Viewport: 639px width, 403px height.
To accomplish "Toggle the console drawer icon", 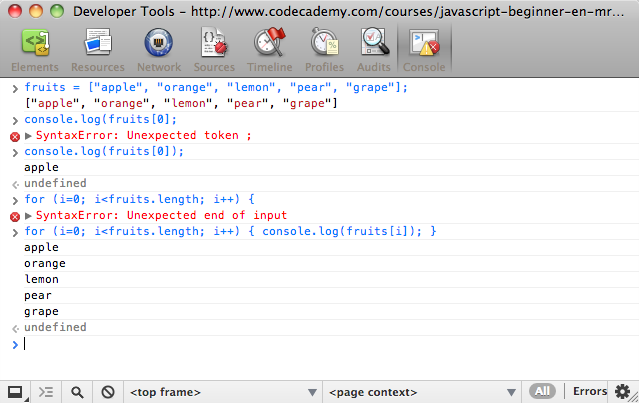I will click(x=46, y=392).
